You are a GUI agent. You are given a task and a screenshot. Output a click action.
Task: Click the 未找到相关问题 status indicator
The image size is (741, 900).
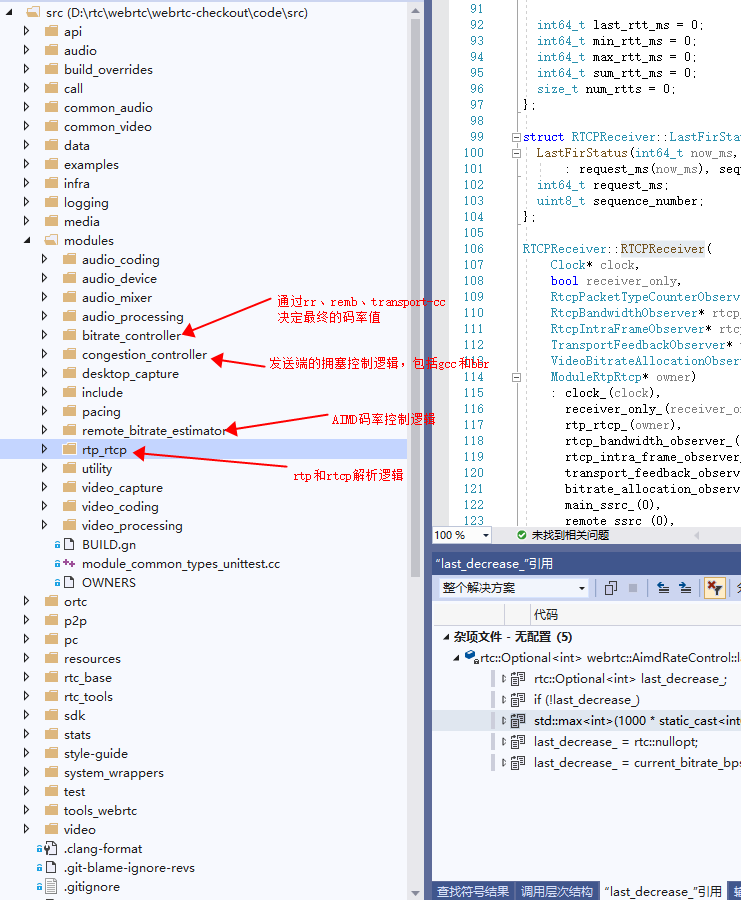[x=563, y=535]
